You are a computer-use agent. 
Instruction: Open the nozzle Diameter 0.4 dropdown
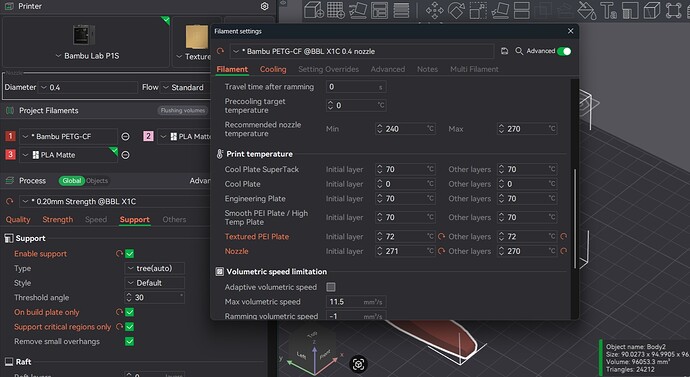coord(88,87)
